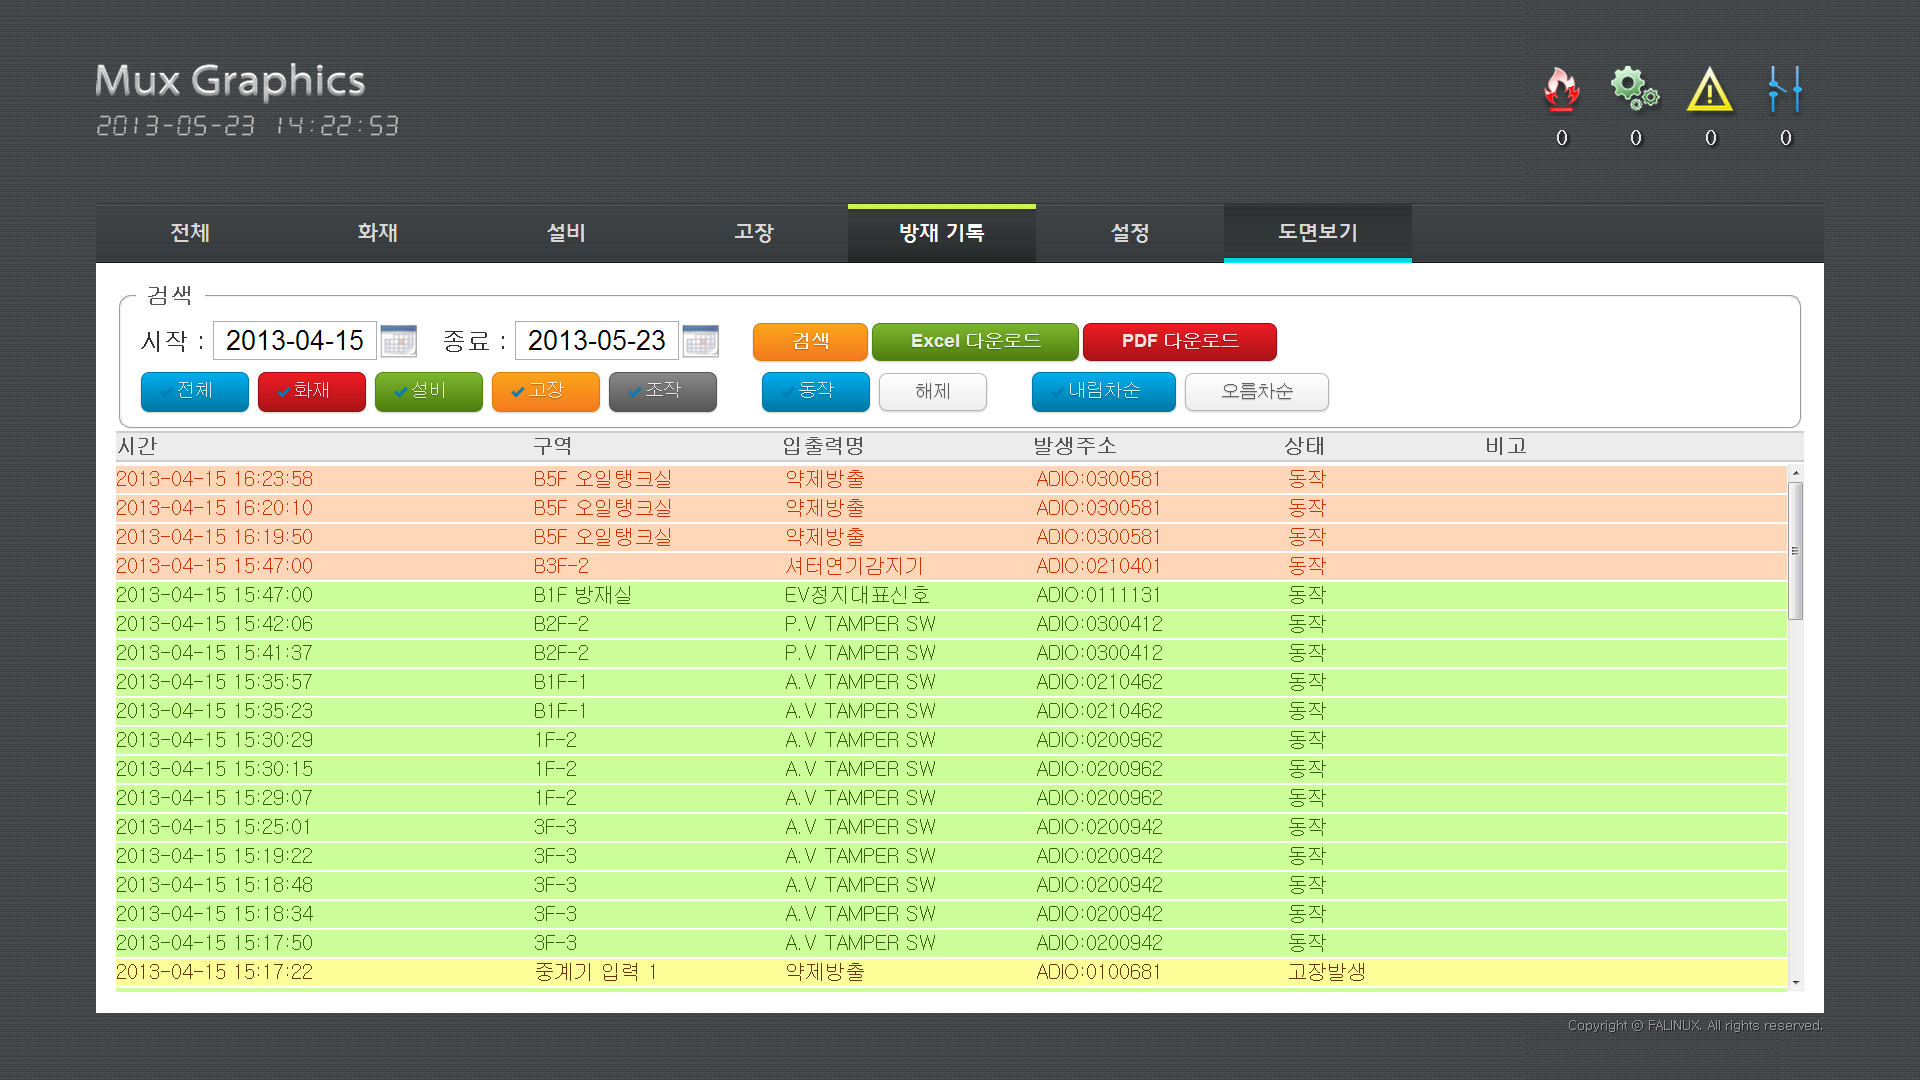Select the row at 2013-04-15 15:29:07
The width and height of the screenshot is (1920, 1080).
pos(951,798)
